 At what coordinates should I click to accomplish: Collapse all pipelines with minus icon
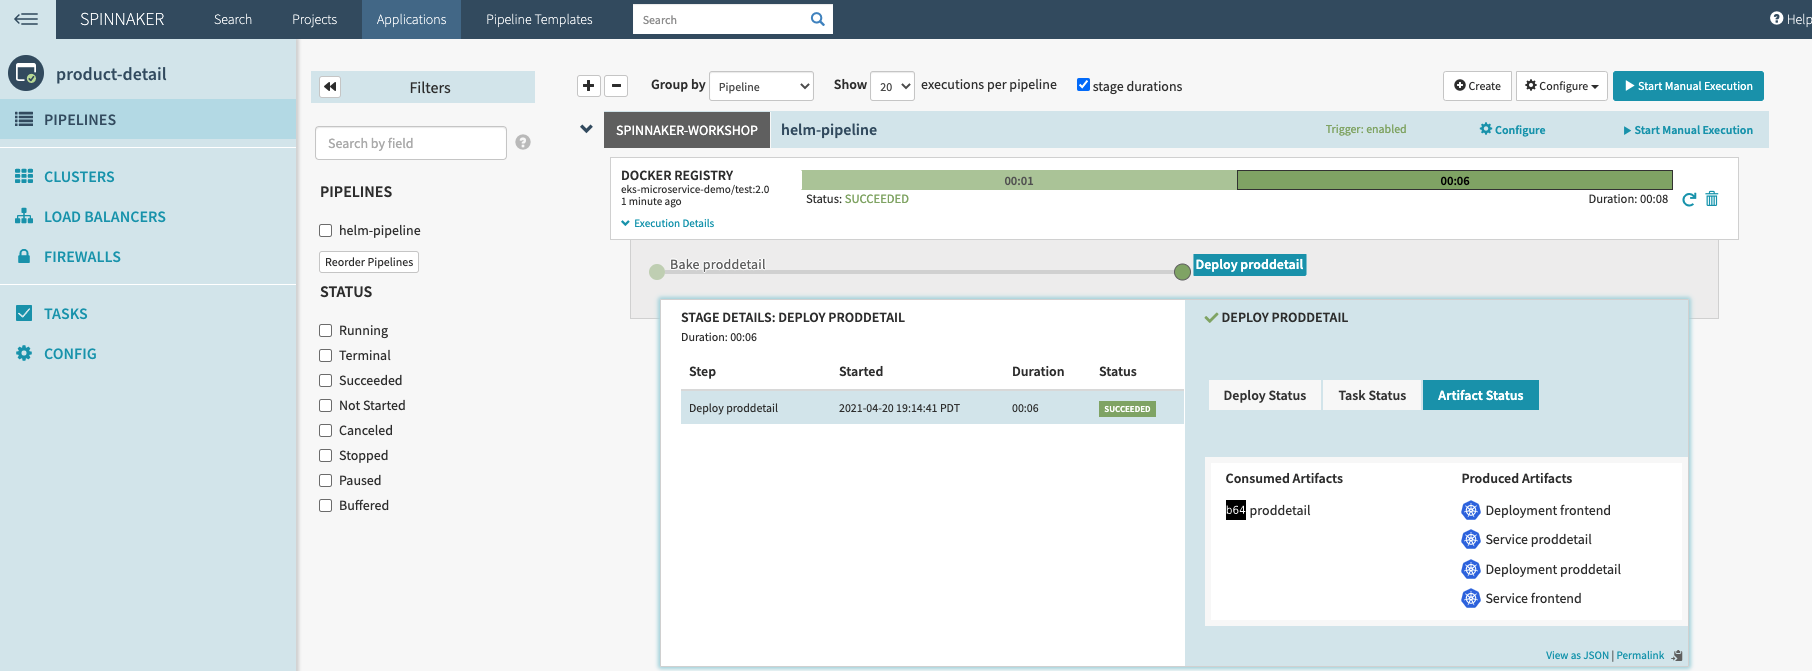[617, 86]
